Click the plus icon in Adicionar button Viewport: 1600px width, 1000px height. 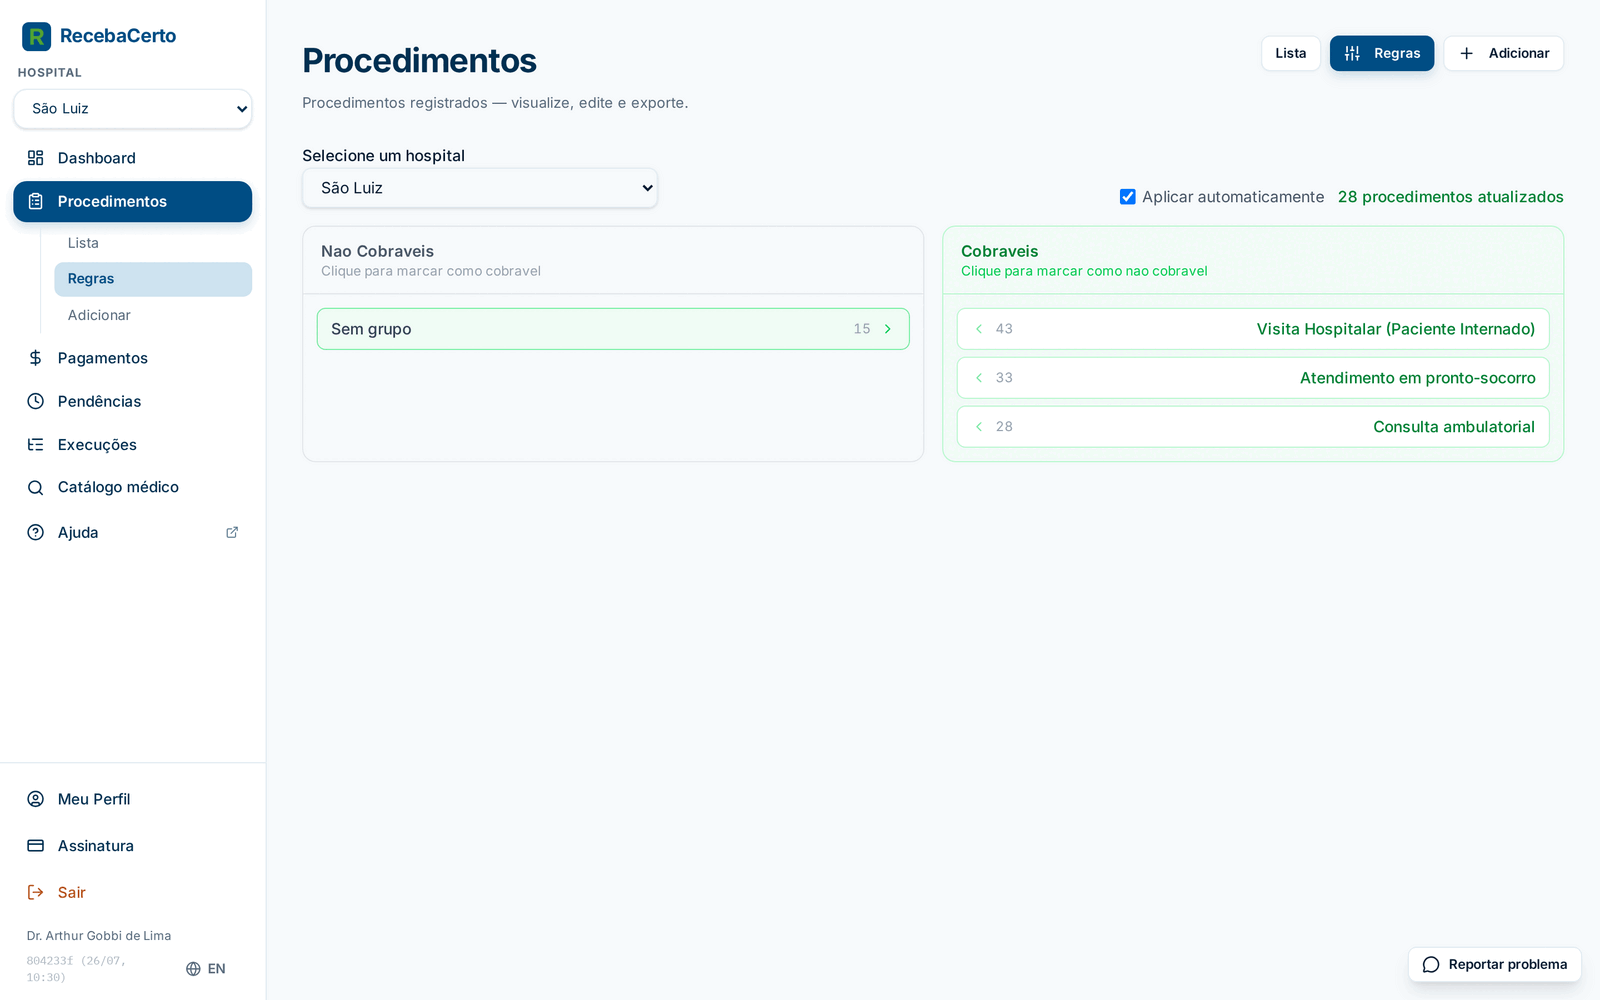click(1467, 53)
